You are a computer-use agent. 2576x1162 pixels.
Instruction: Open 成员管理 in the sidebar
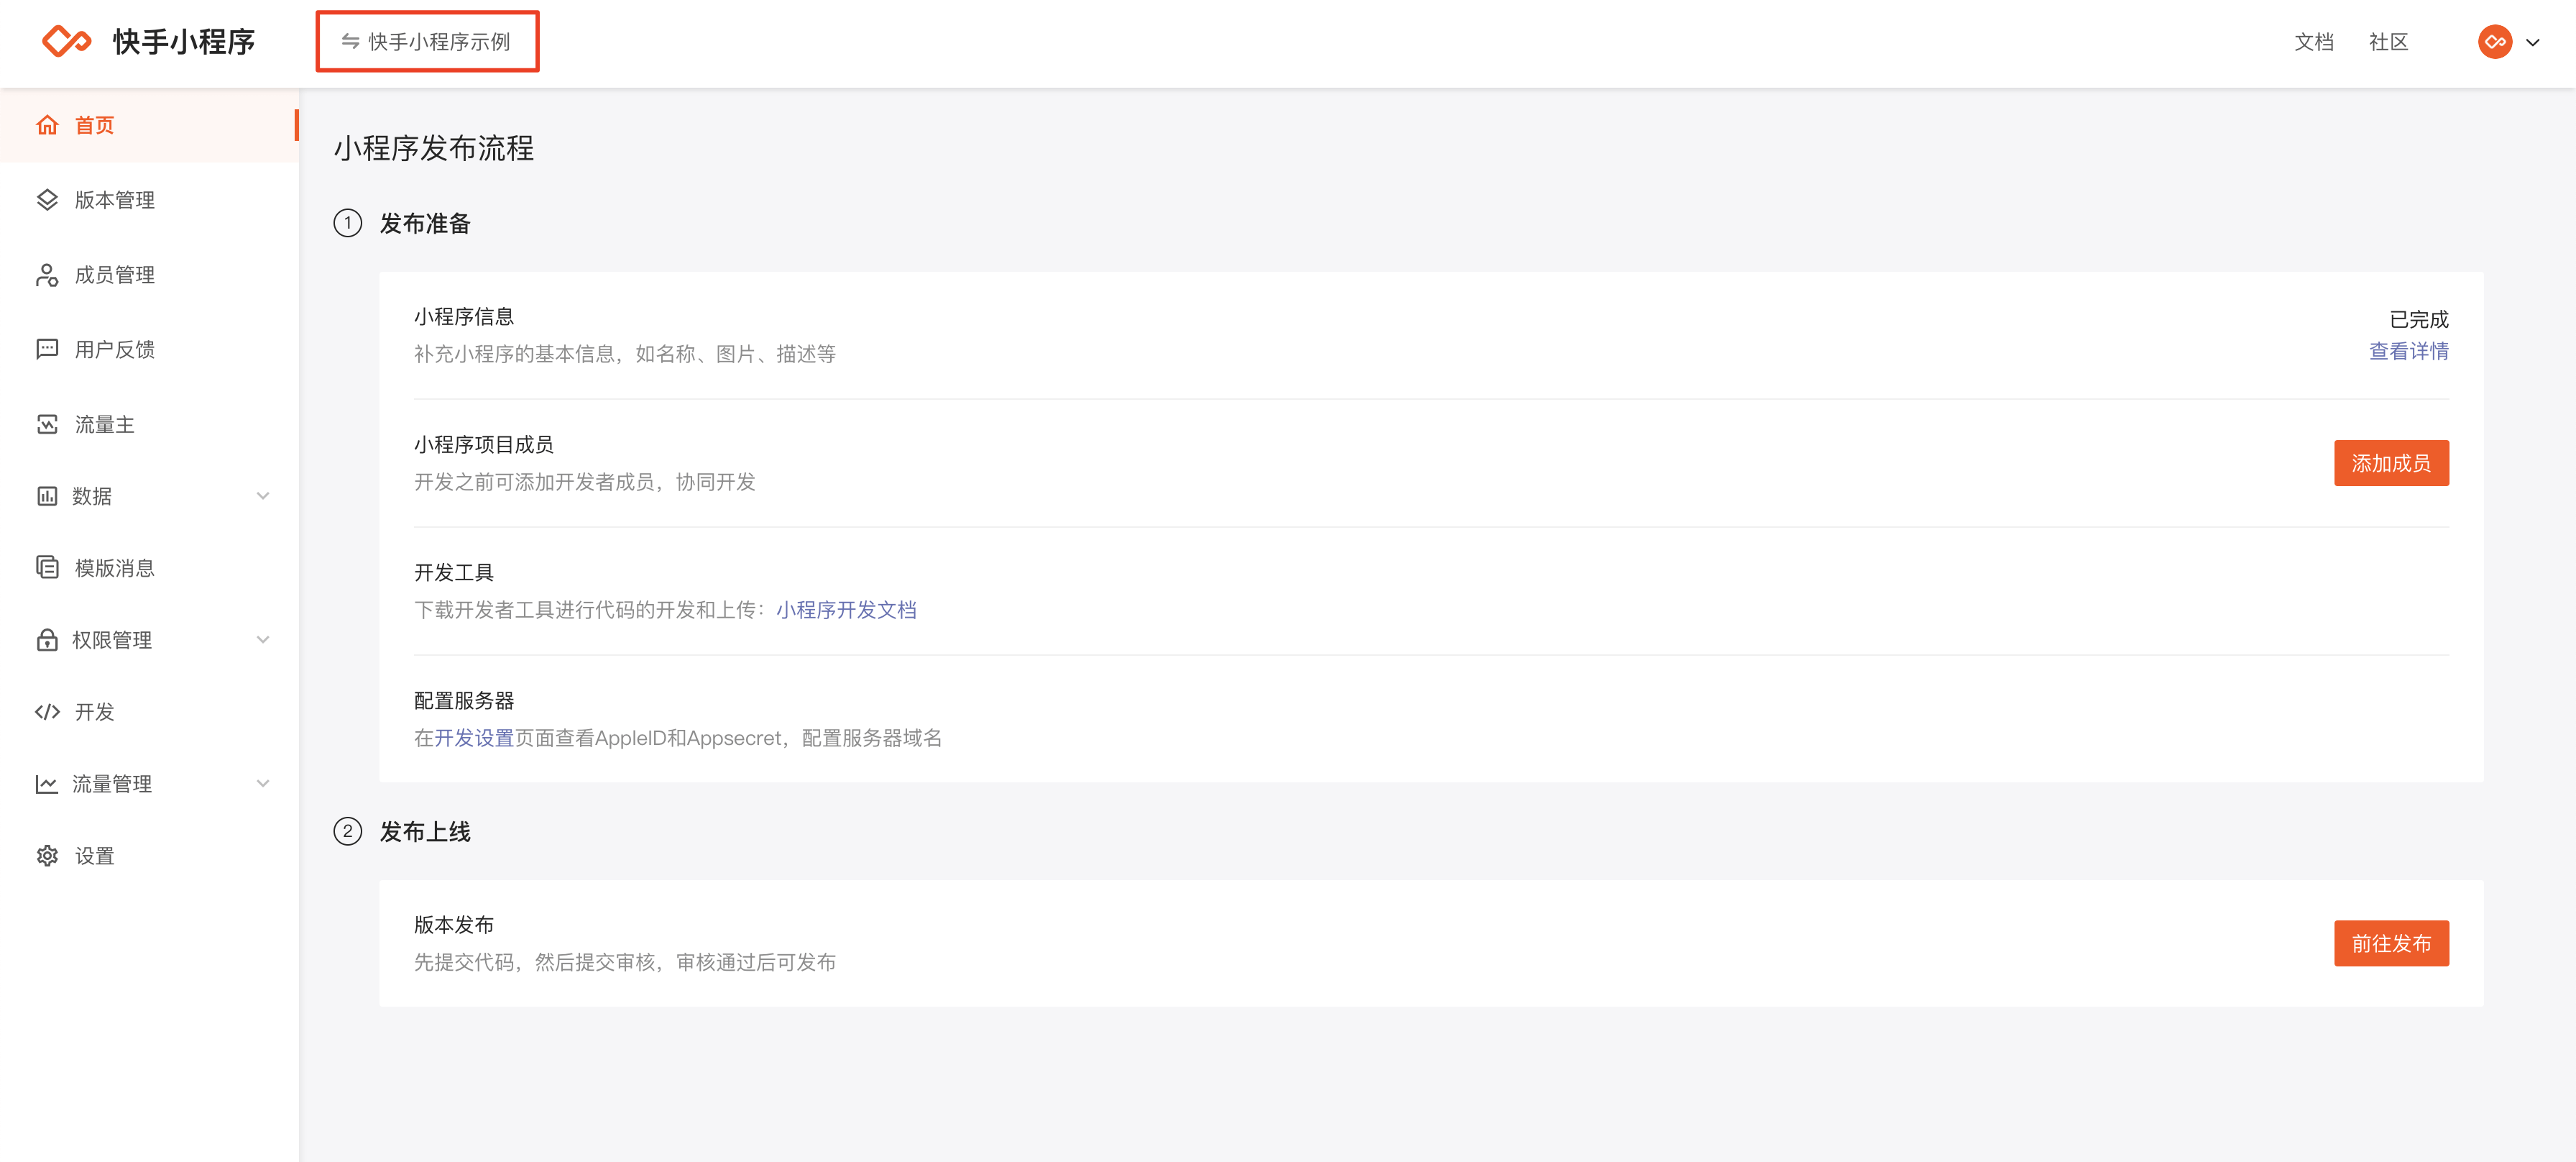pyautogui.click(x=149, y=275)
